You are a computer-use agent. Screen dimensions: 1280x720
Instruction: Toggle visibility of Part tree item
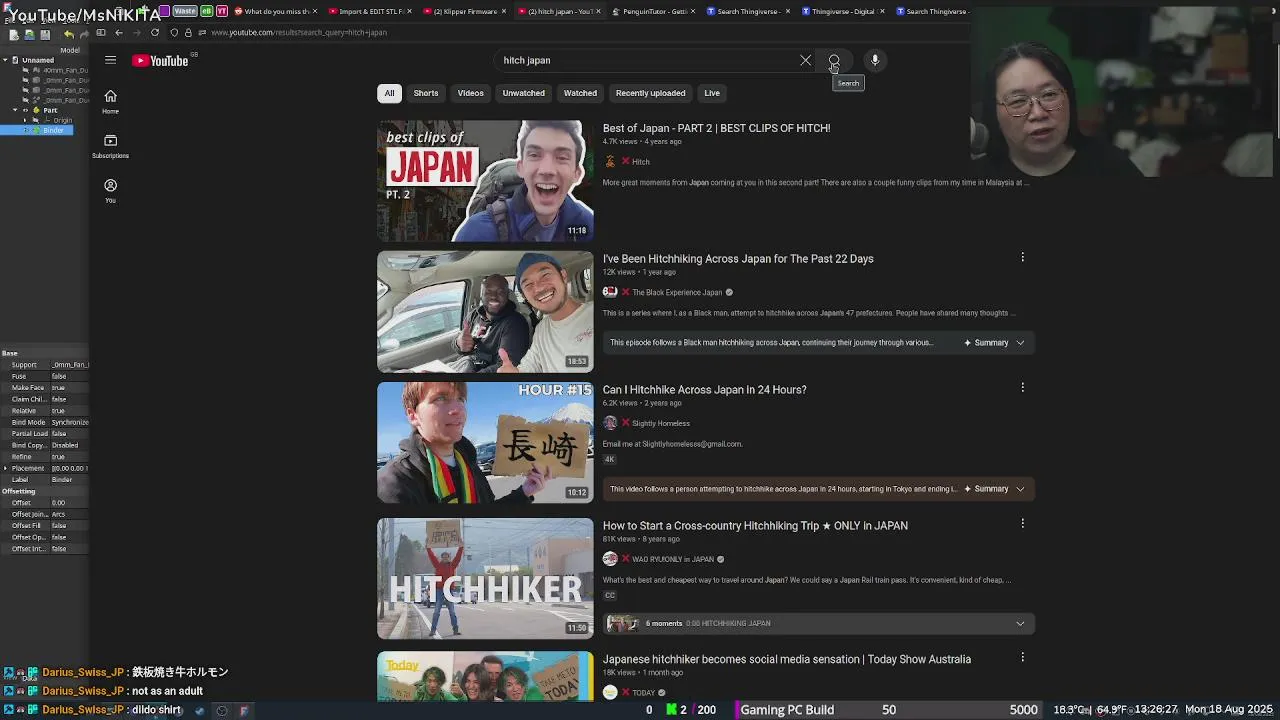coord(25,110)
